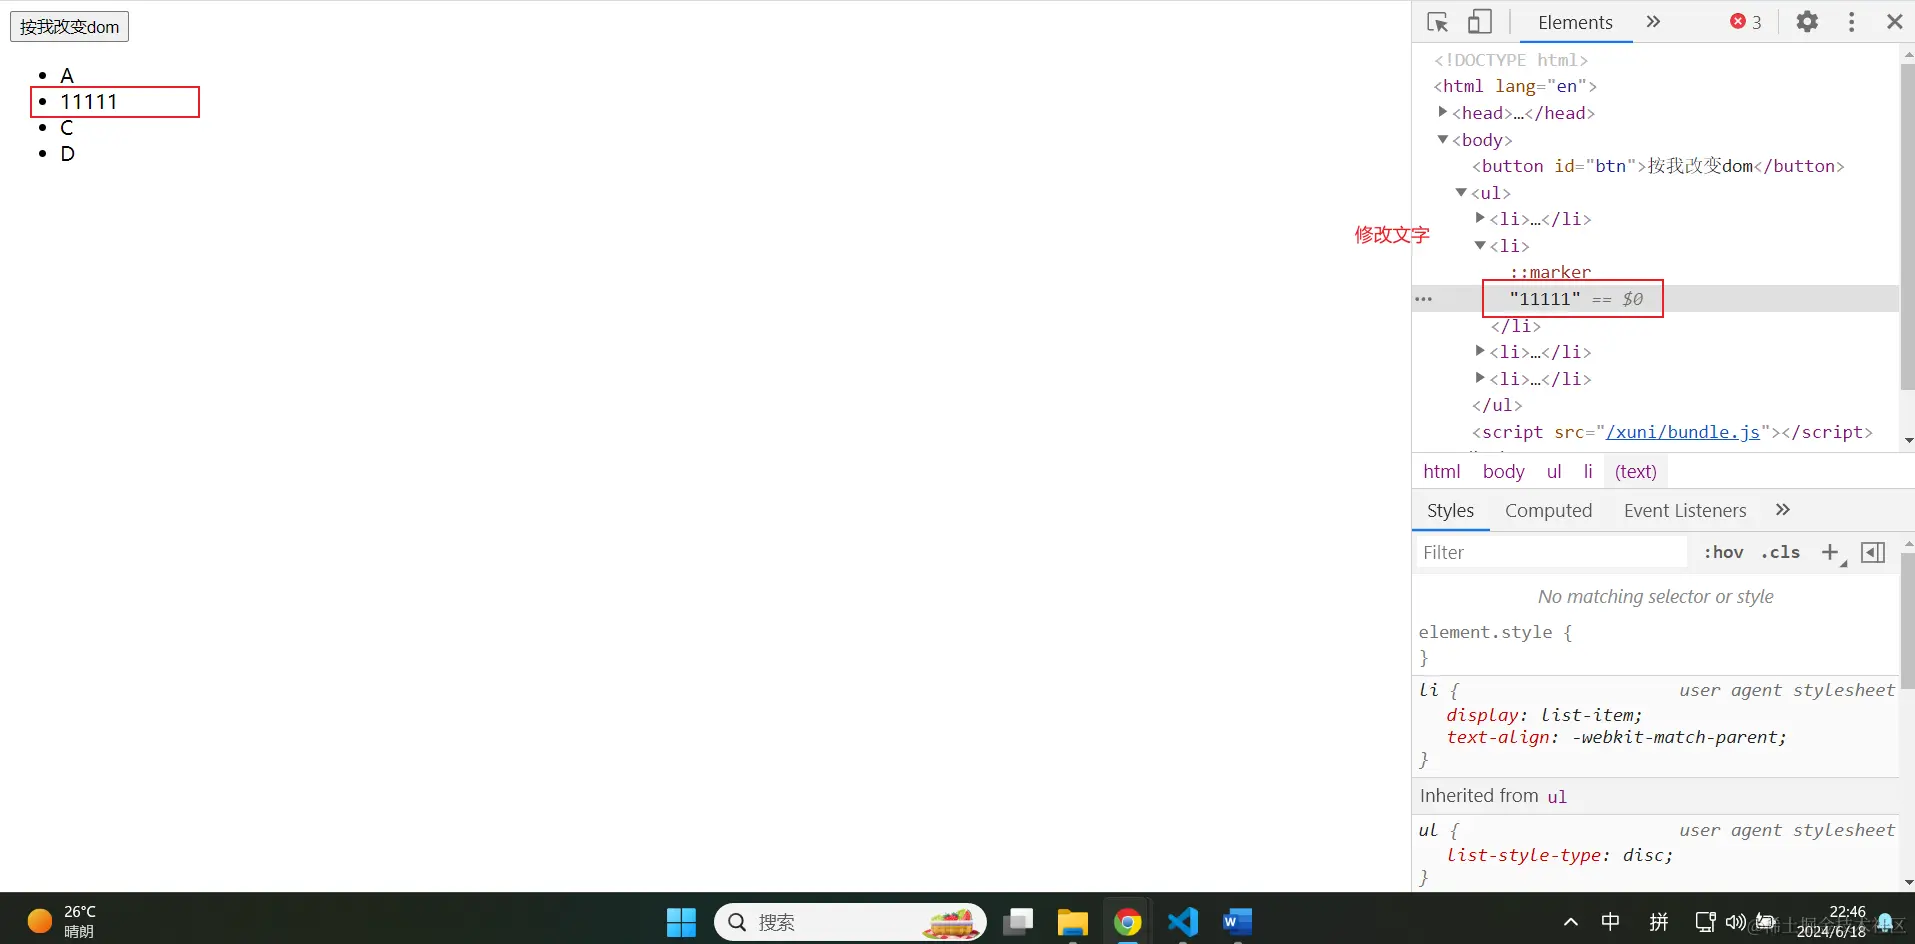Open the network status tray icon
This screenshot has height=944, width=1915.
(x=1705, y=922)
